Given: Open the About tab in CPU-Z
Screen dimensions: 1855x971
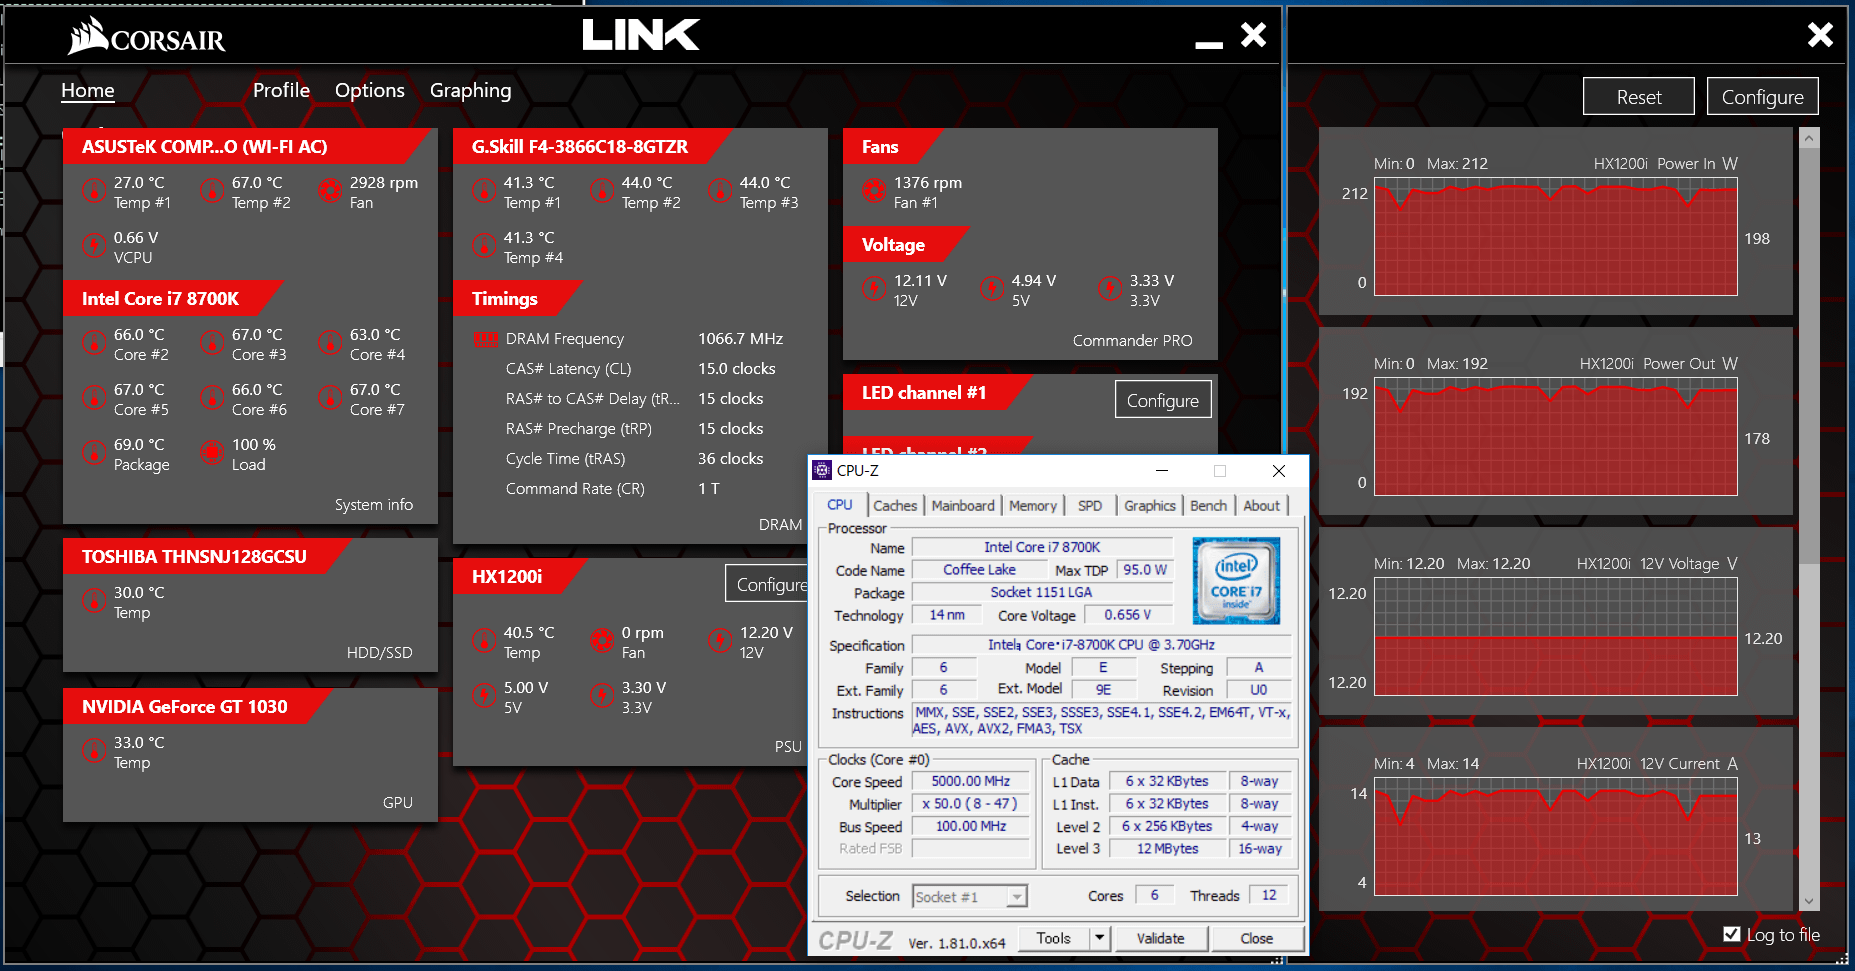Looking at the screenshot, I should coord(1261,506).
